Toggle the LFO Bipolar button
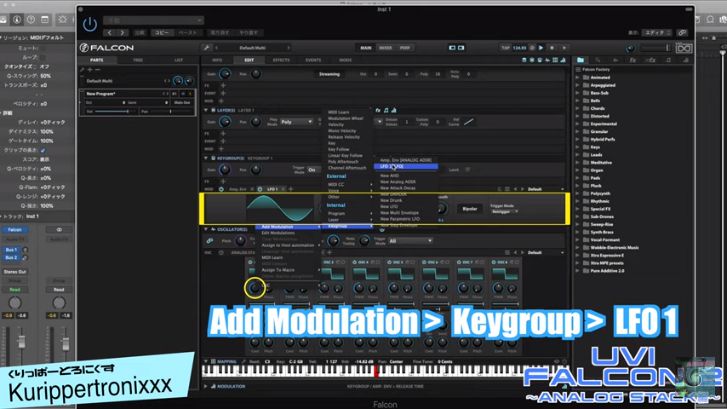727x409 pixels. [469, 209]
